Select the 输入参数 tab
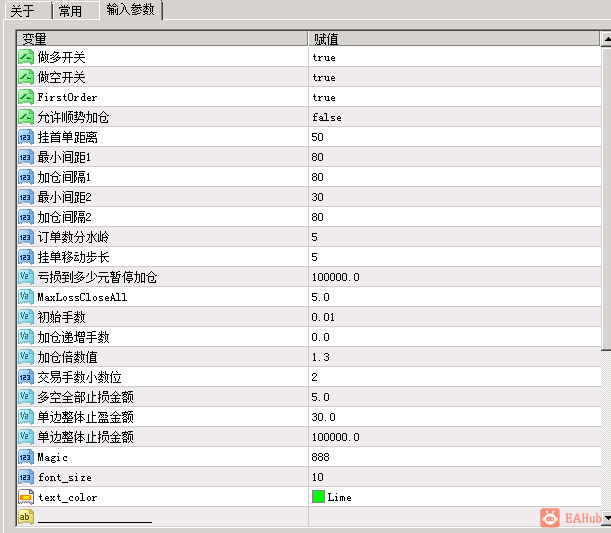611x533 pixels. click(x=131, y=9)
